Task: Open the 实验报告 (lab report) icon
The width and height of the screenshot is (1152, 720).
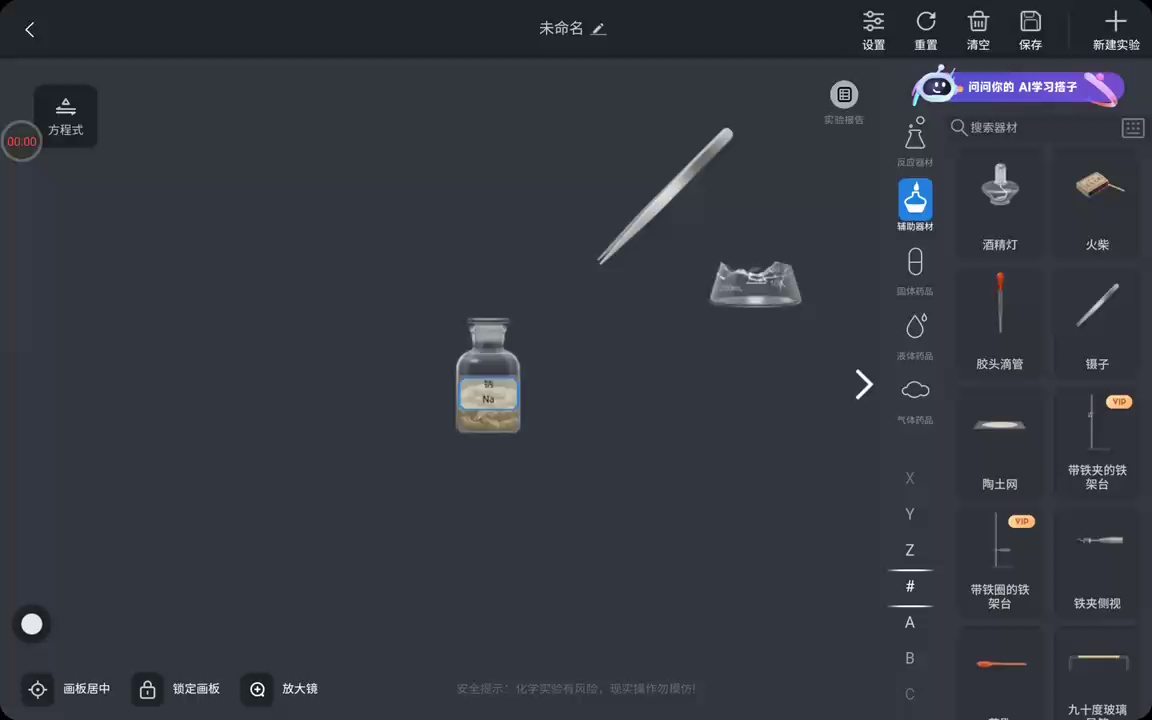Action: coord(844,96)
